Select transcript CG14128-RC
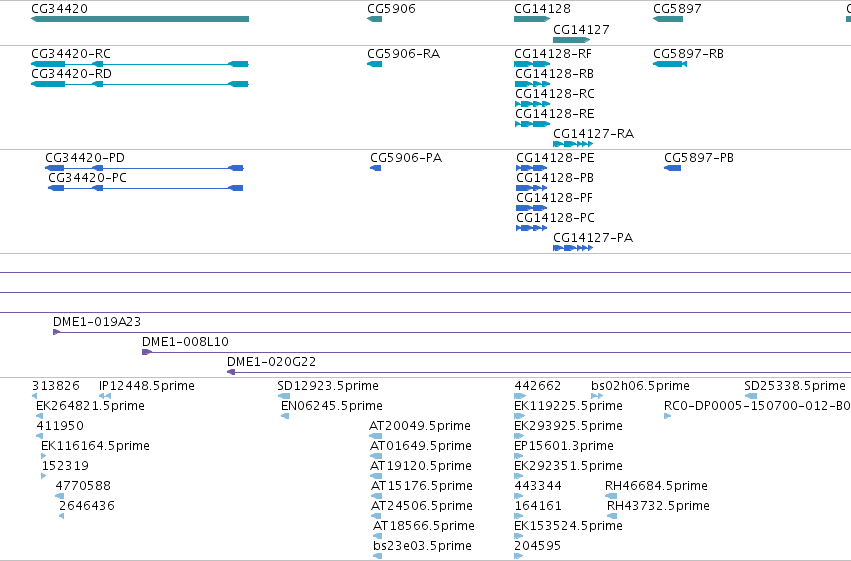 tap(532, 104)
